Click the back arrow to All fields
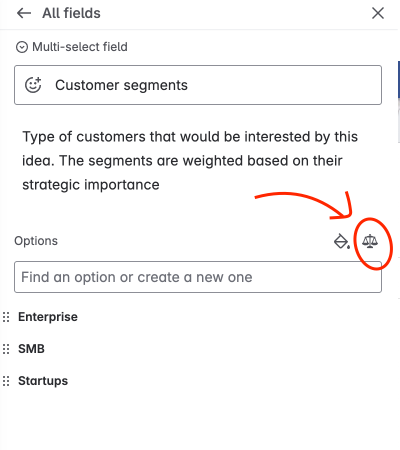This screenshot has width=400, height=450. 24,13
